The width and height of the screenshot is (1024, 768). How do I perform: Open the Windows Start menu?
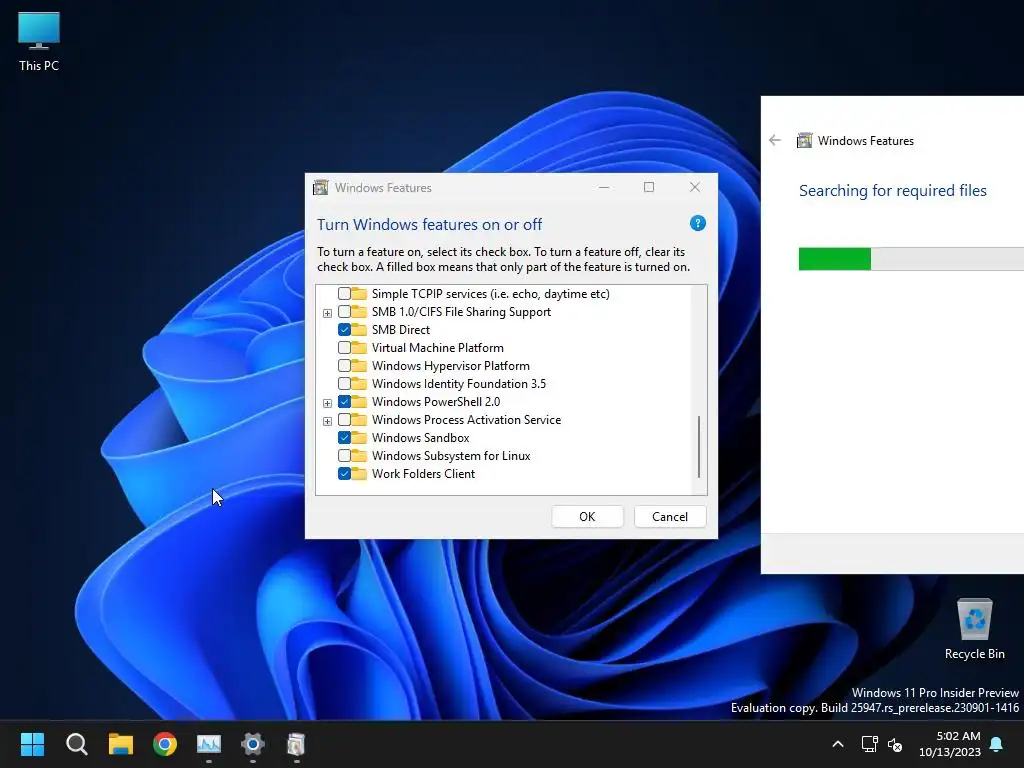pyautogui.click(x=32, y=744)
